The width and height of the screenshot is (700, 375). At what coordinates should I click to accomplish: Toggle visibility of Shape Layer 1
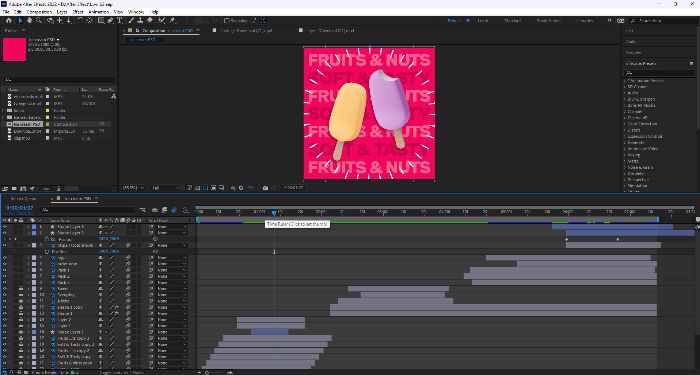tap(4, 332)
